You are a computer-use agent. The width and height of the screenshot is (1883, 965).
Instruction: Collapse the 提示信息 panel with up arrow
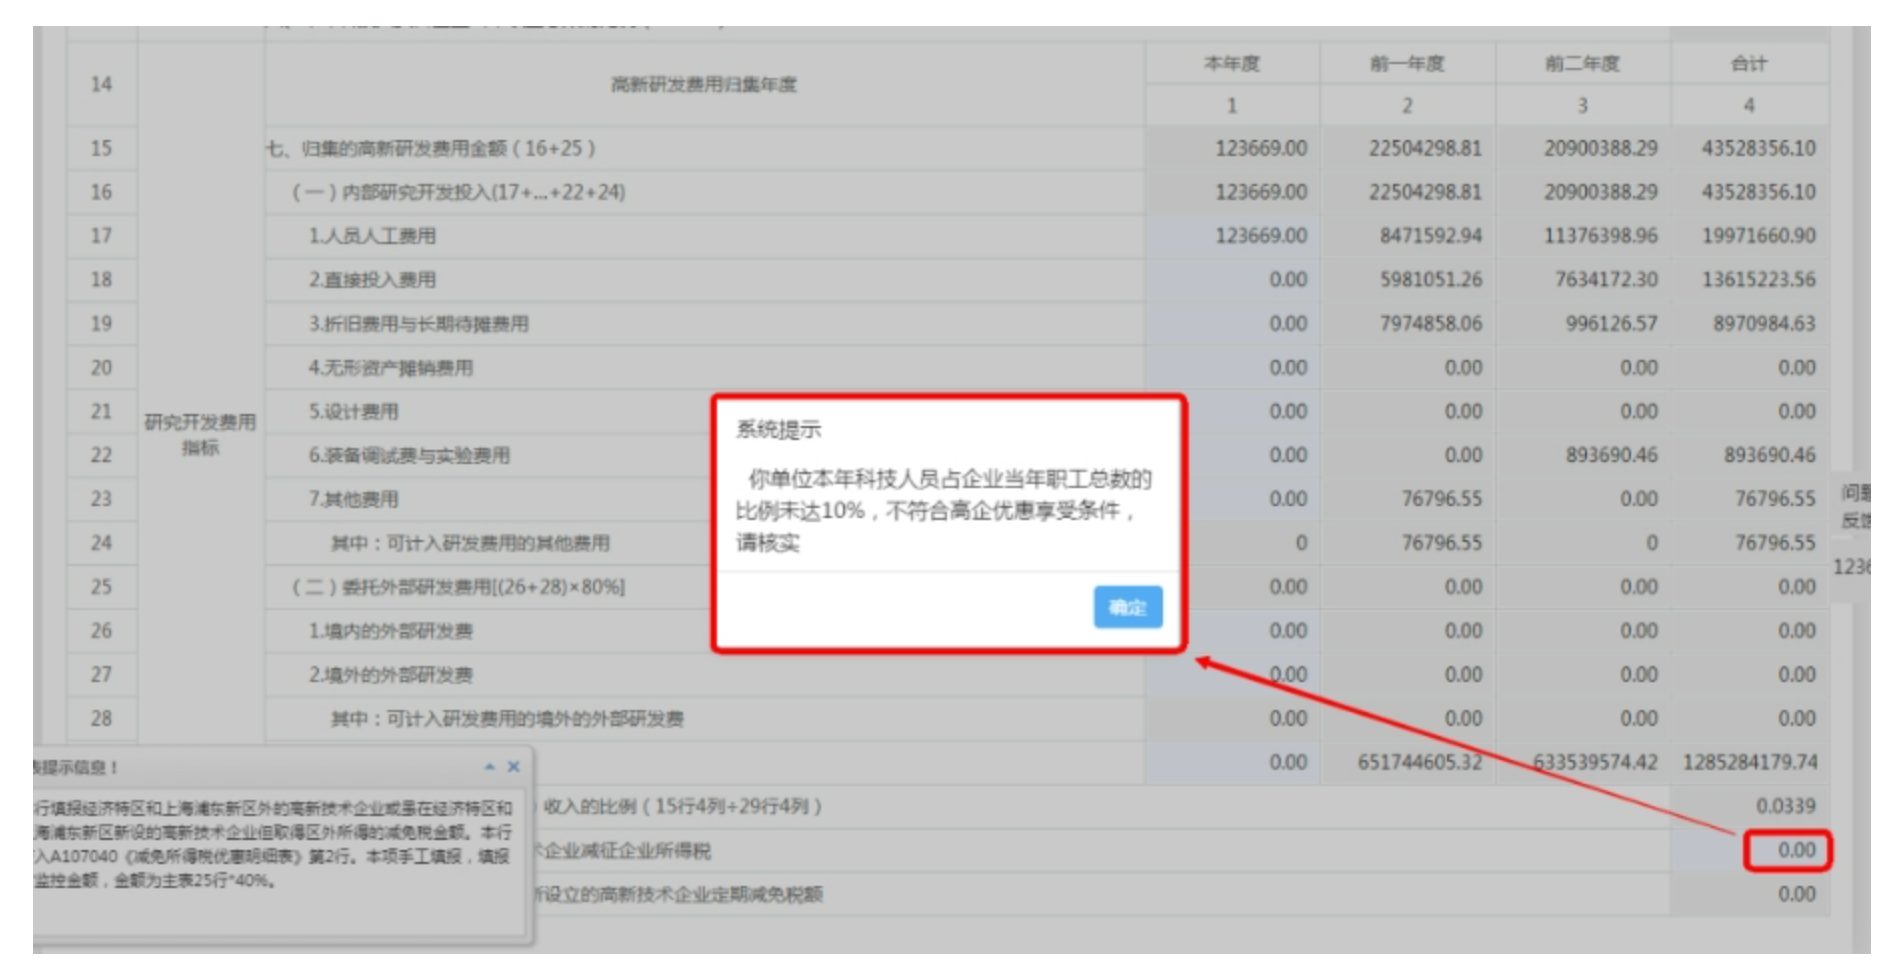490,767
